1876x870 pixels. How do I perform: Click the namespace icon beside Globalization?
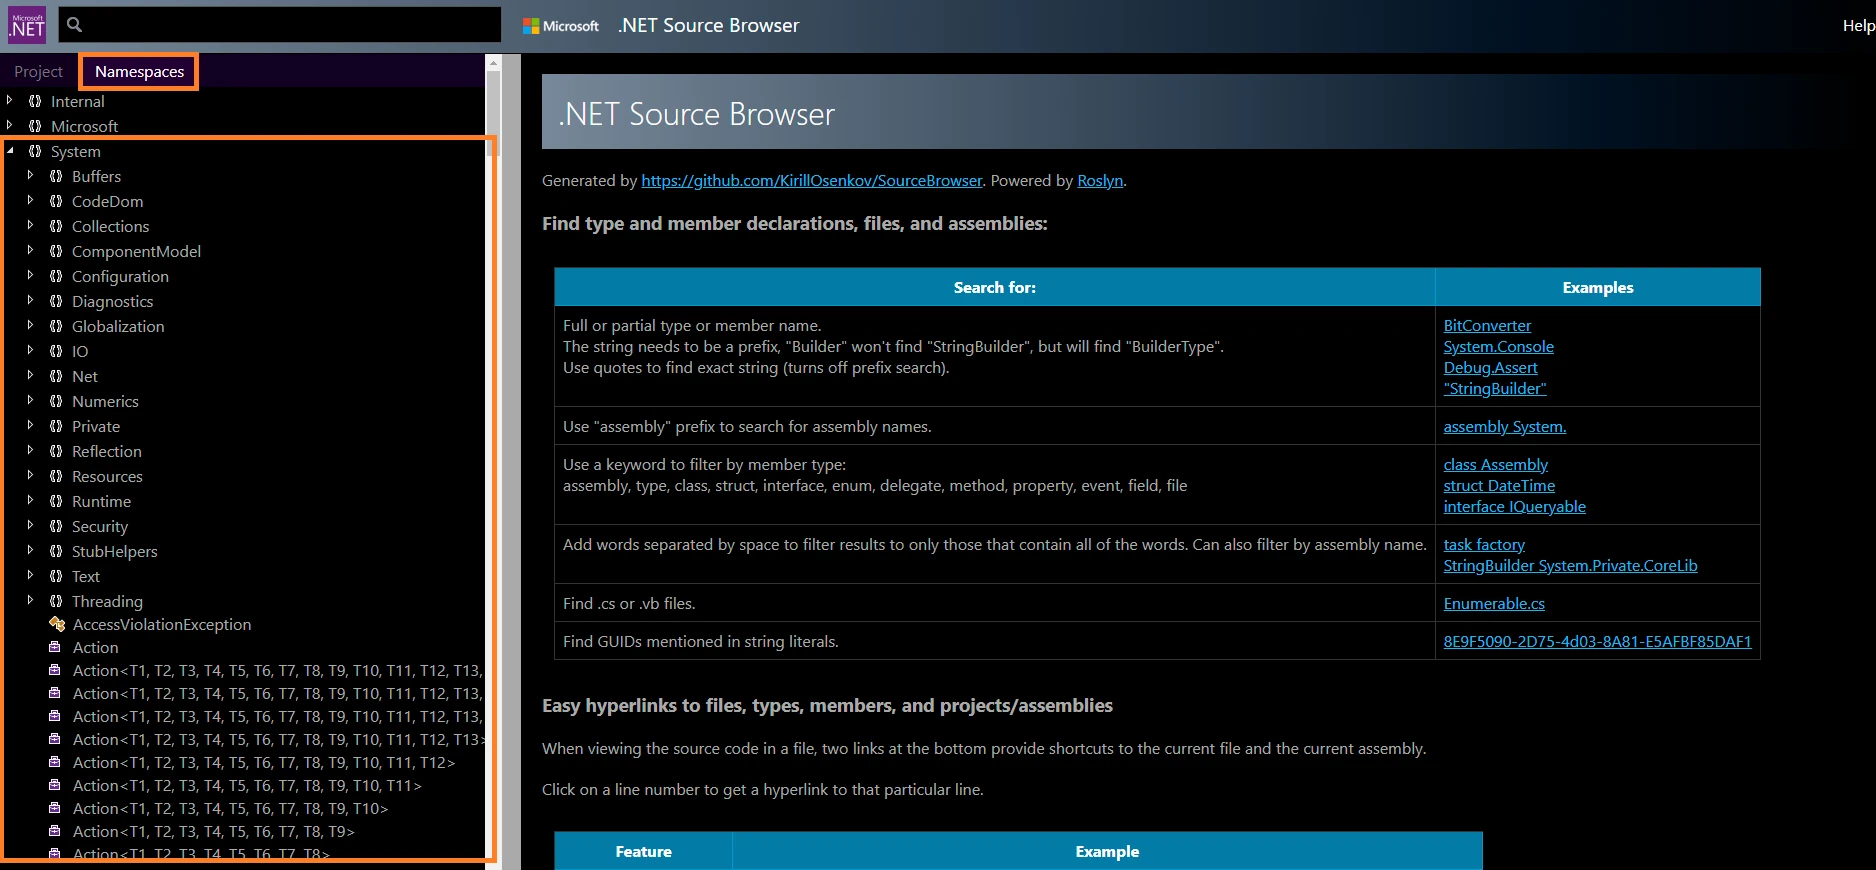pyautogui.click(x=56, y=326)
